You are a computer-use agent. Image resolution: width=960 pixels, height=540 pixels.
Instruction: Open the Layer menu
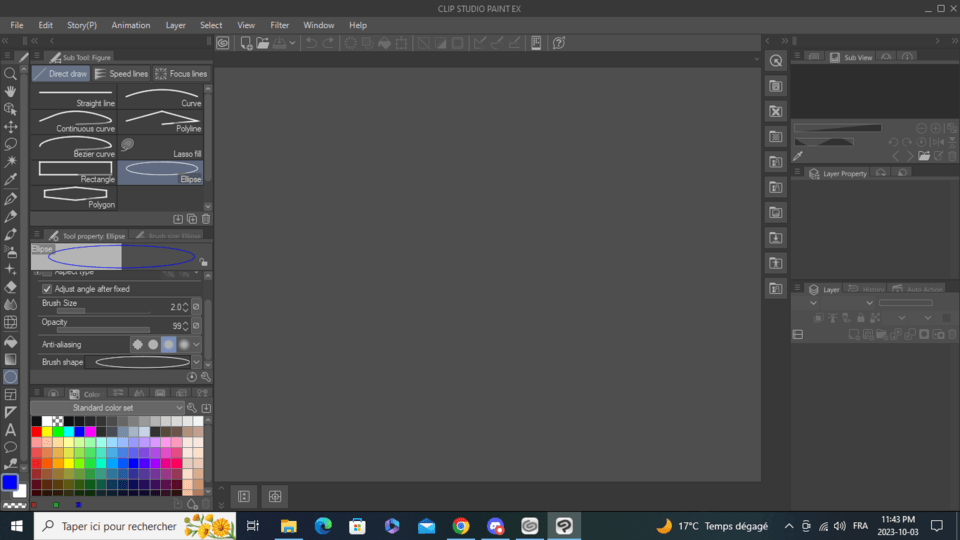click(x=175, y=25)
